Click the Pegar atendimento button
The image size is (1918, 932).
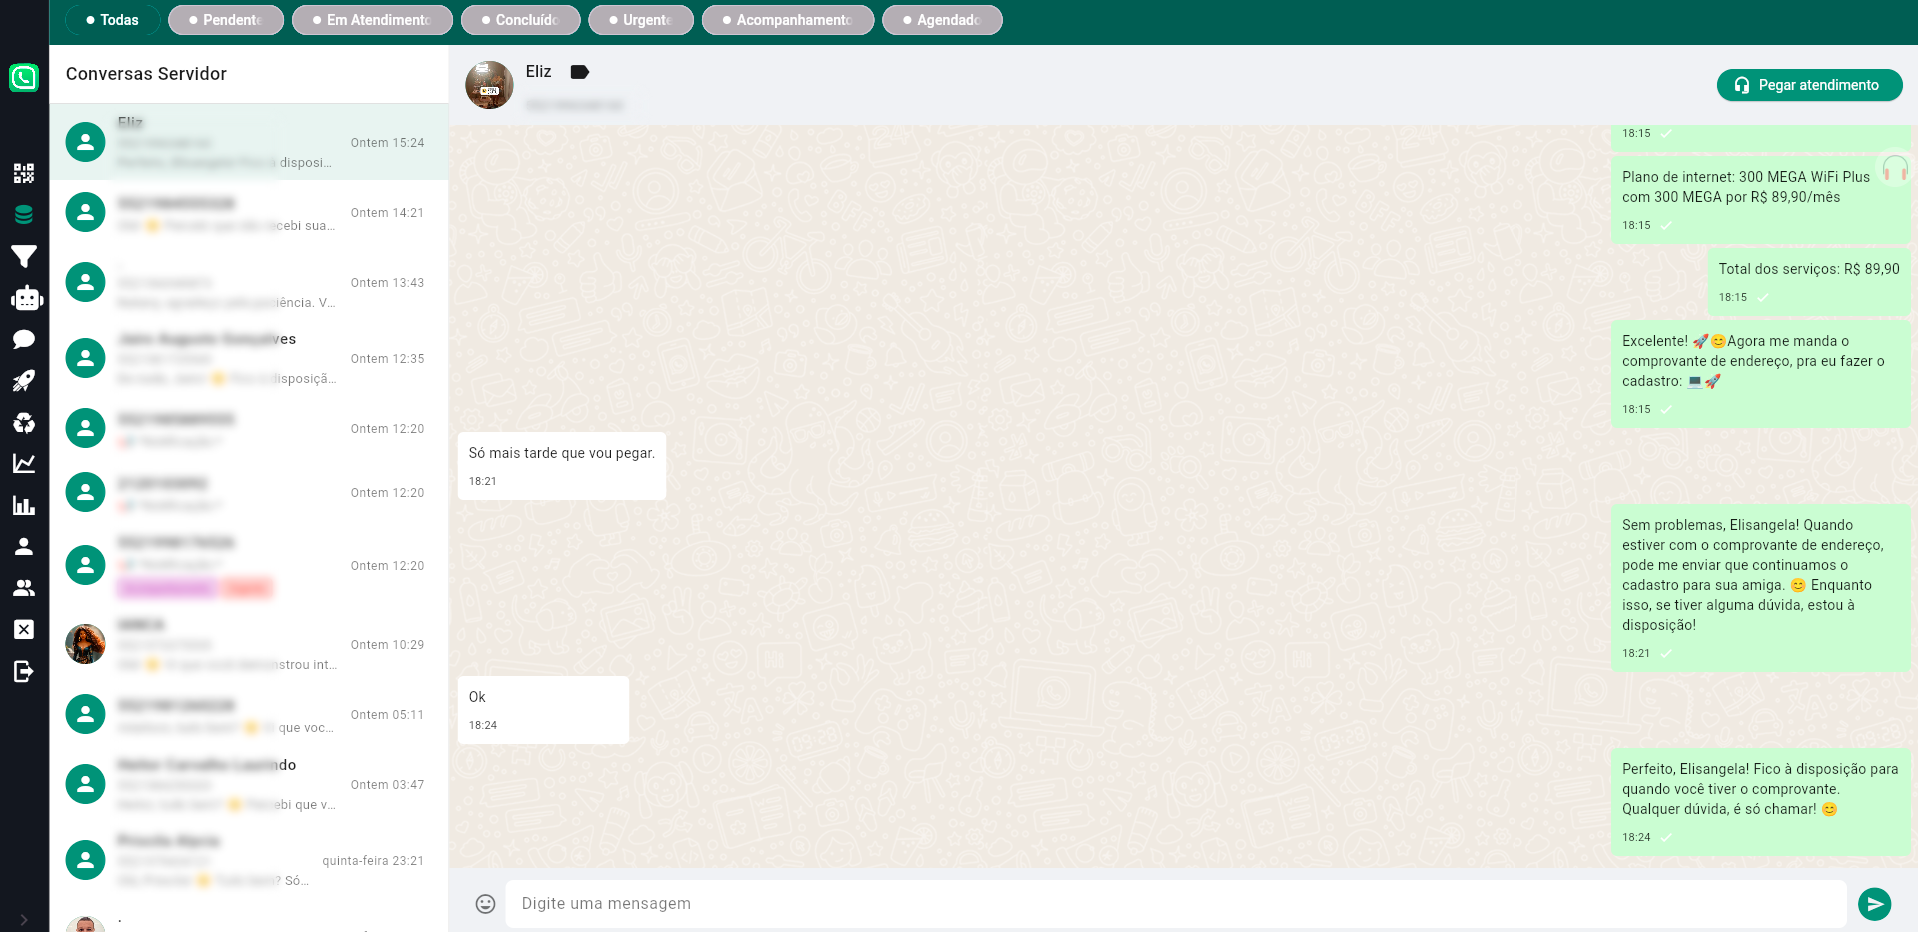click(1810, 85)
